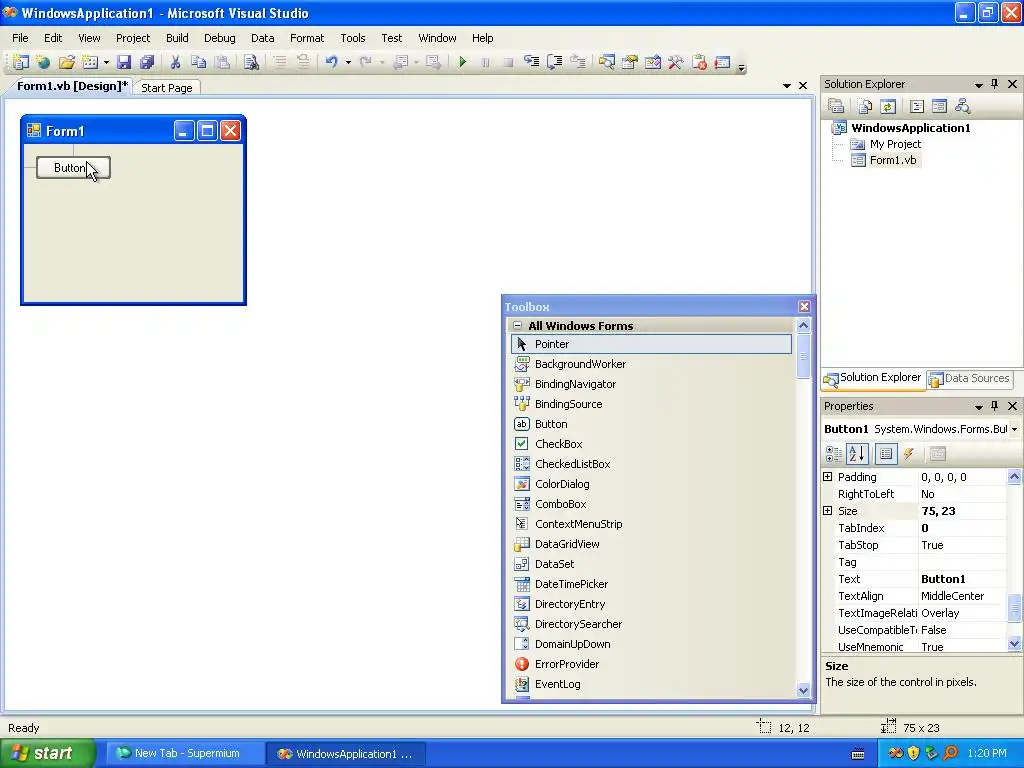This screenshot has height=768, width=1024.
Task: Click Properties icon in Solution Explorer toolbar
Action: point(836,106)
